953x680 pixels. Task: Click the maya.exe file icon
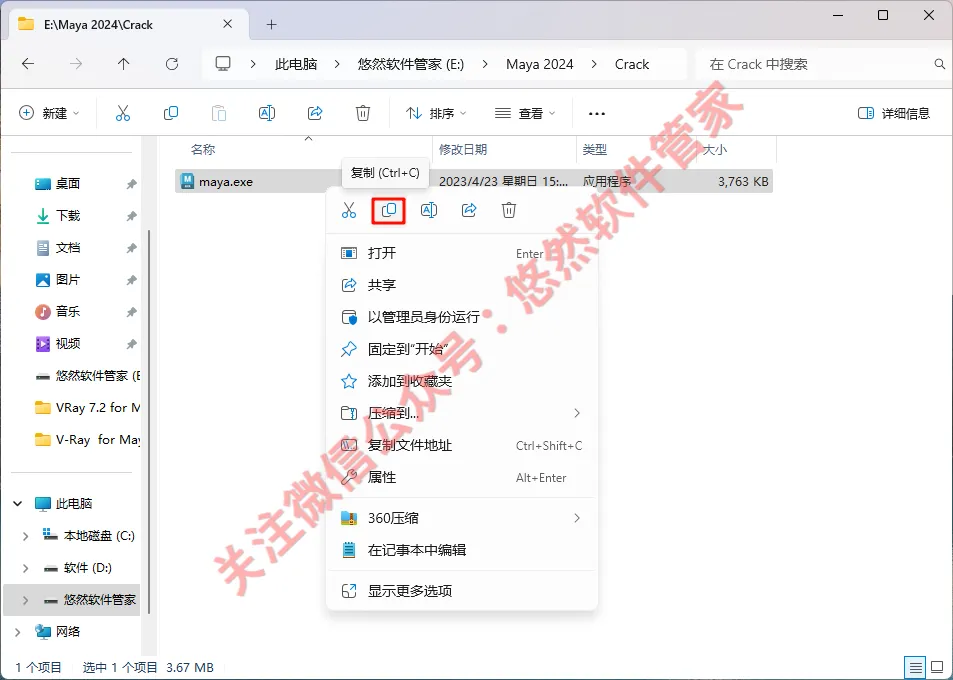pyautogui.click(x=187, y=181)
